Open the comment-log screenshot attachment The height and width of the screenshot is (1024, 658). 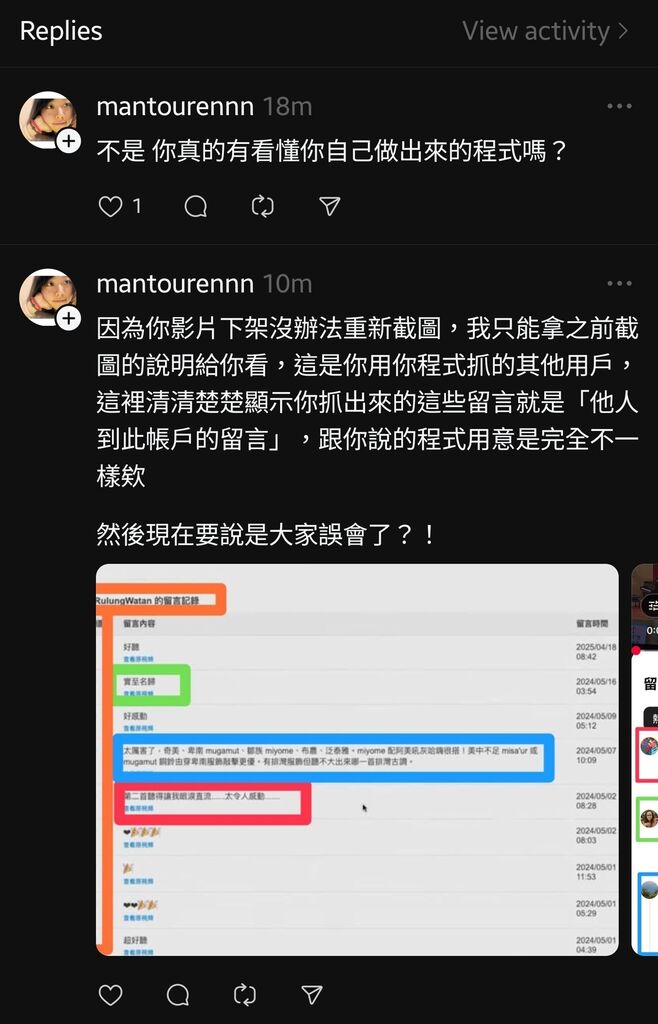coord(357,760)
